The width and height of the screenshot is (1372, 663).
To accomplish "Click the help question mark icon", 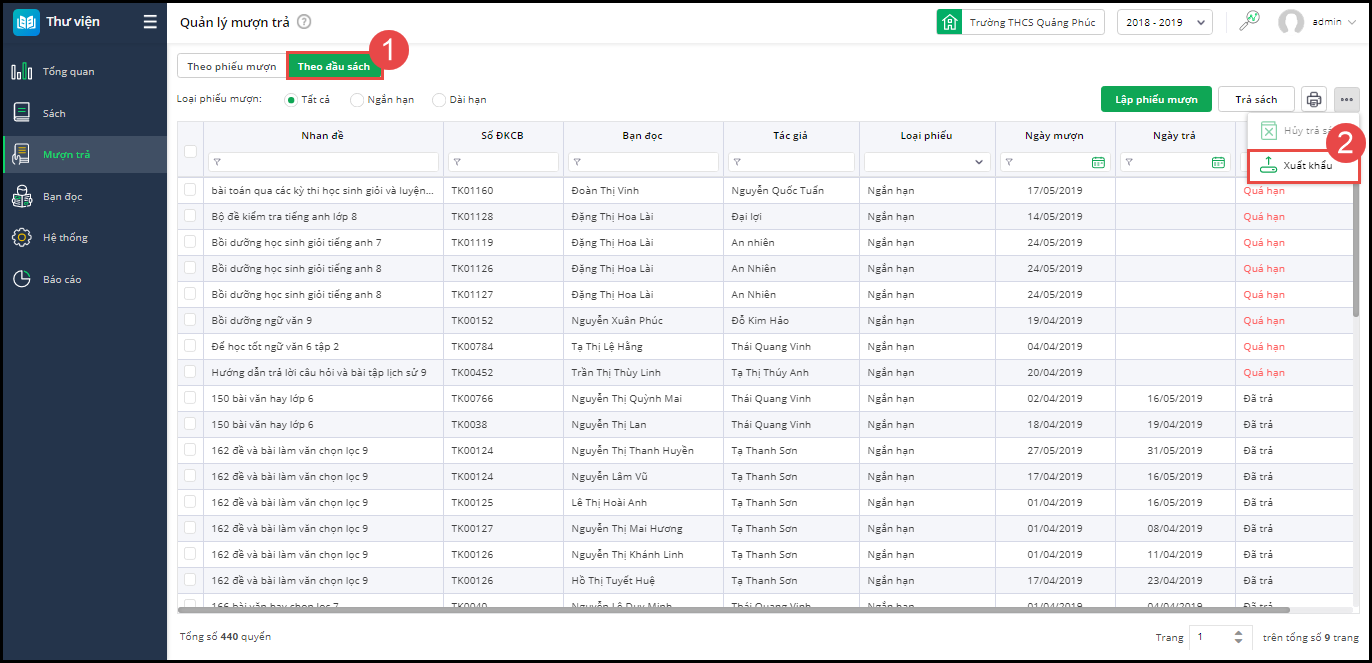I will point(304,22).
